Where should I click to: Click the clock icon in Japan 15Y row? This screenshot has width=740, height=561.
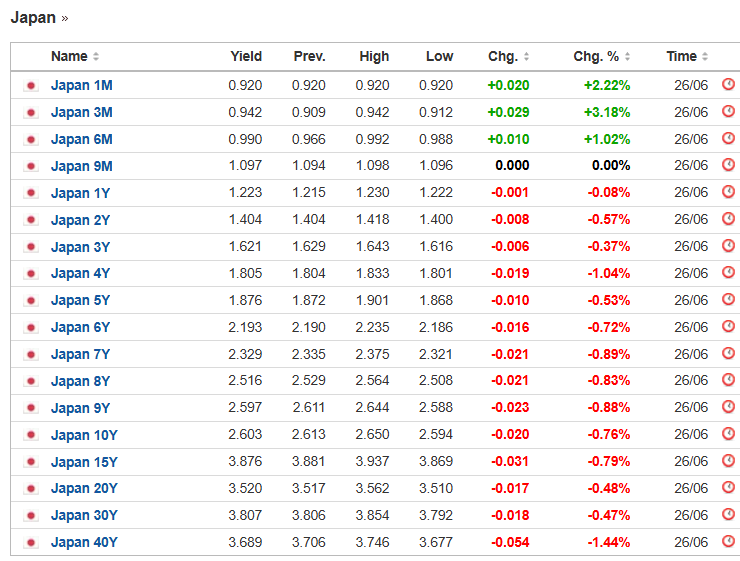(728, 461)
